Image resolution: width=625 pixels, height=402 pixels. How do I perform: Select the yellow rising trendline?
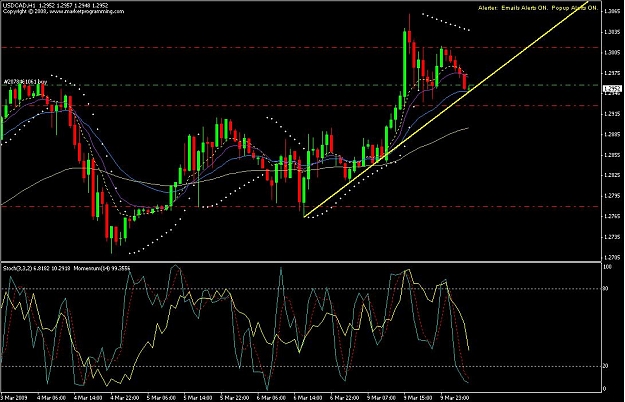[x=446, y=110]
